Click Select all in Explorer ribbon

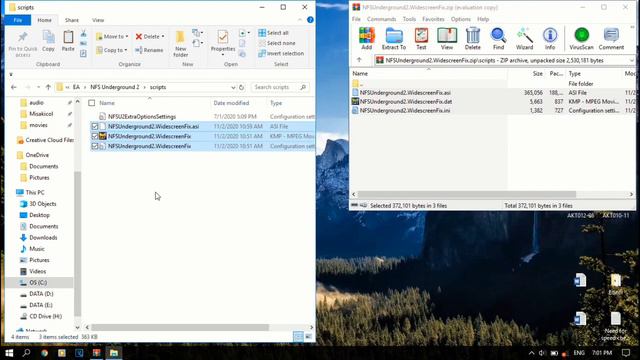[x=273, y=33]
